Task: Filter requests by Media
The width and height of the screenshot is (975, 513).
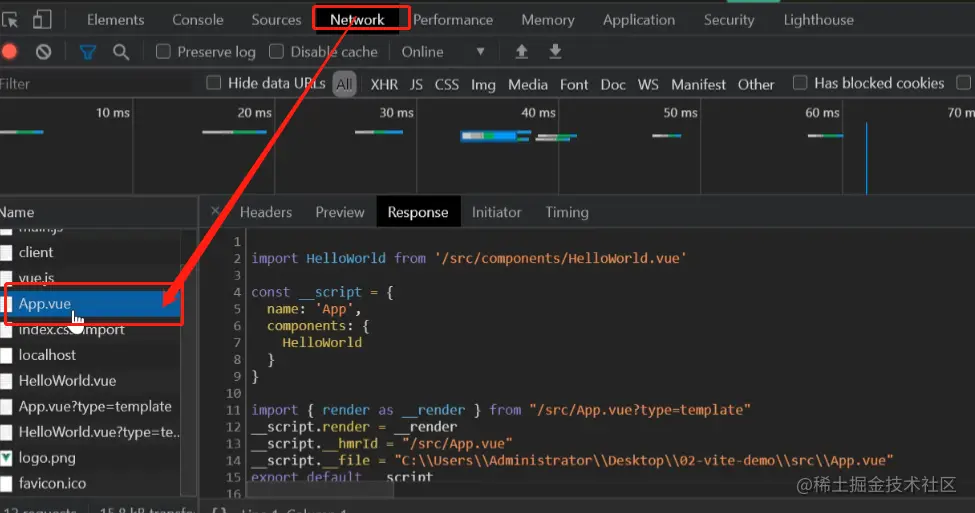Action: click(527, 85)
